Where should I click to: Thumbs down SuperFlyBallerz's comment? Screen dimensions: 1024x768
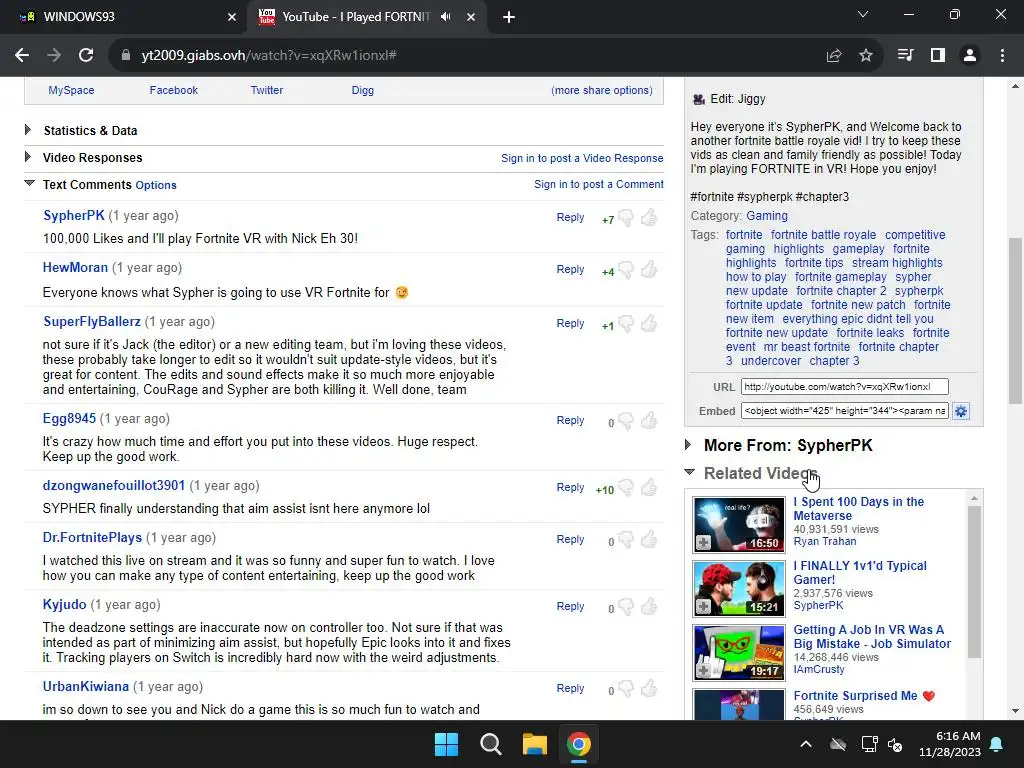[x=626, y=325]
